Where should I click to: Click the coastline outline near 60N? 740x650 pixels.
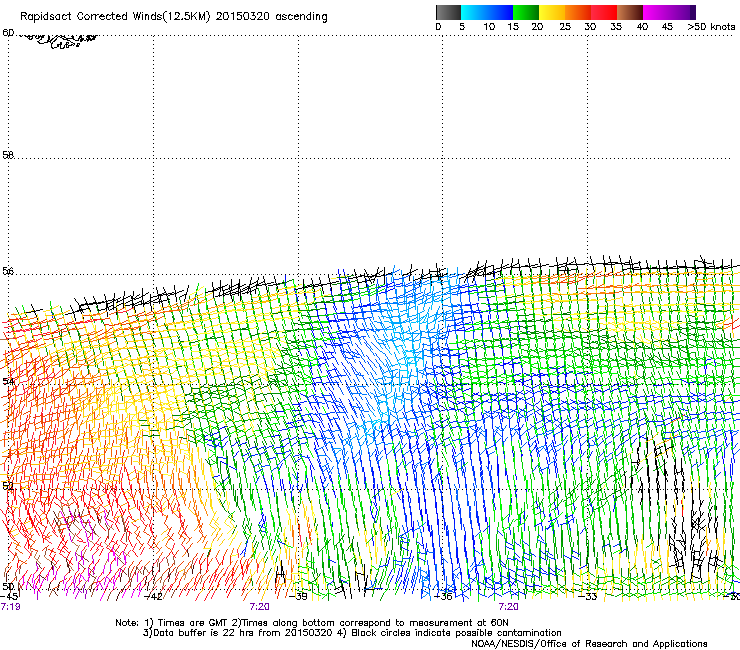coord(59,40)
